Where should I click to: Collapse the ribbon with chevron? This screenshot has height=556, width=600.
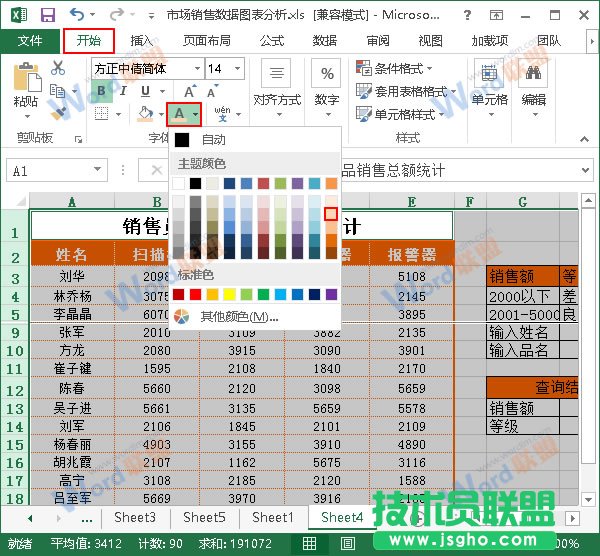[x=584, y=139]
